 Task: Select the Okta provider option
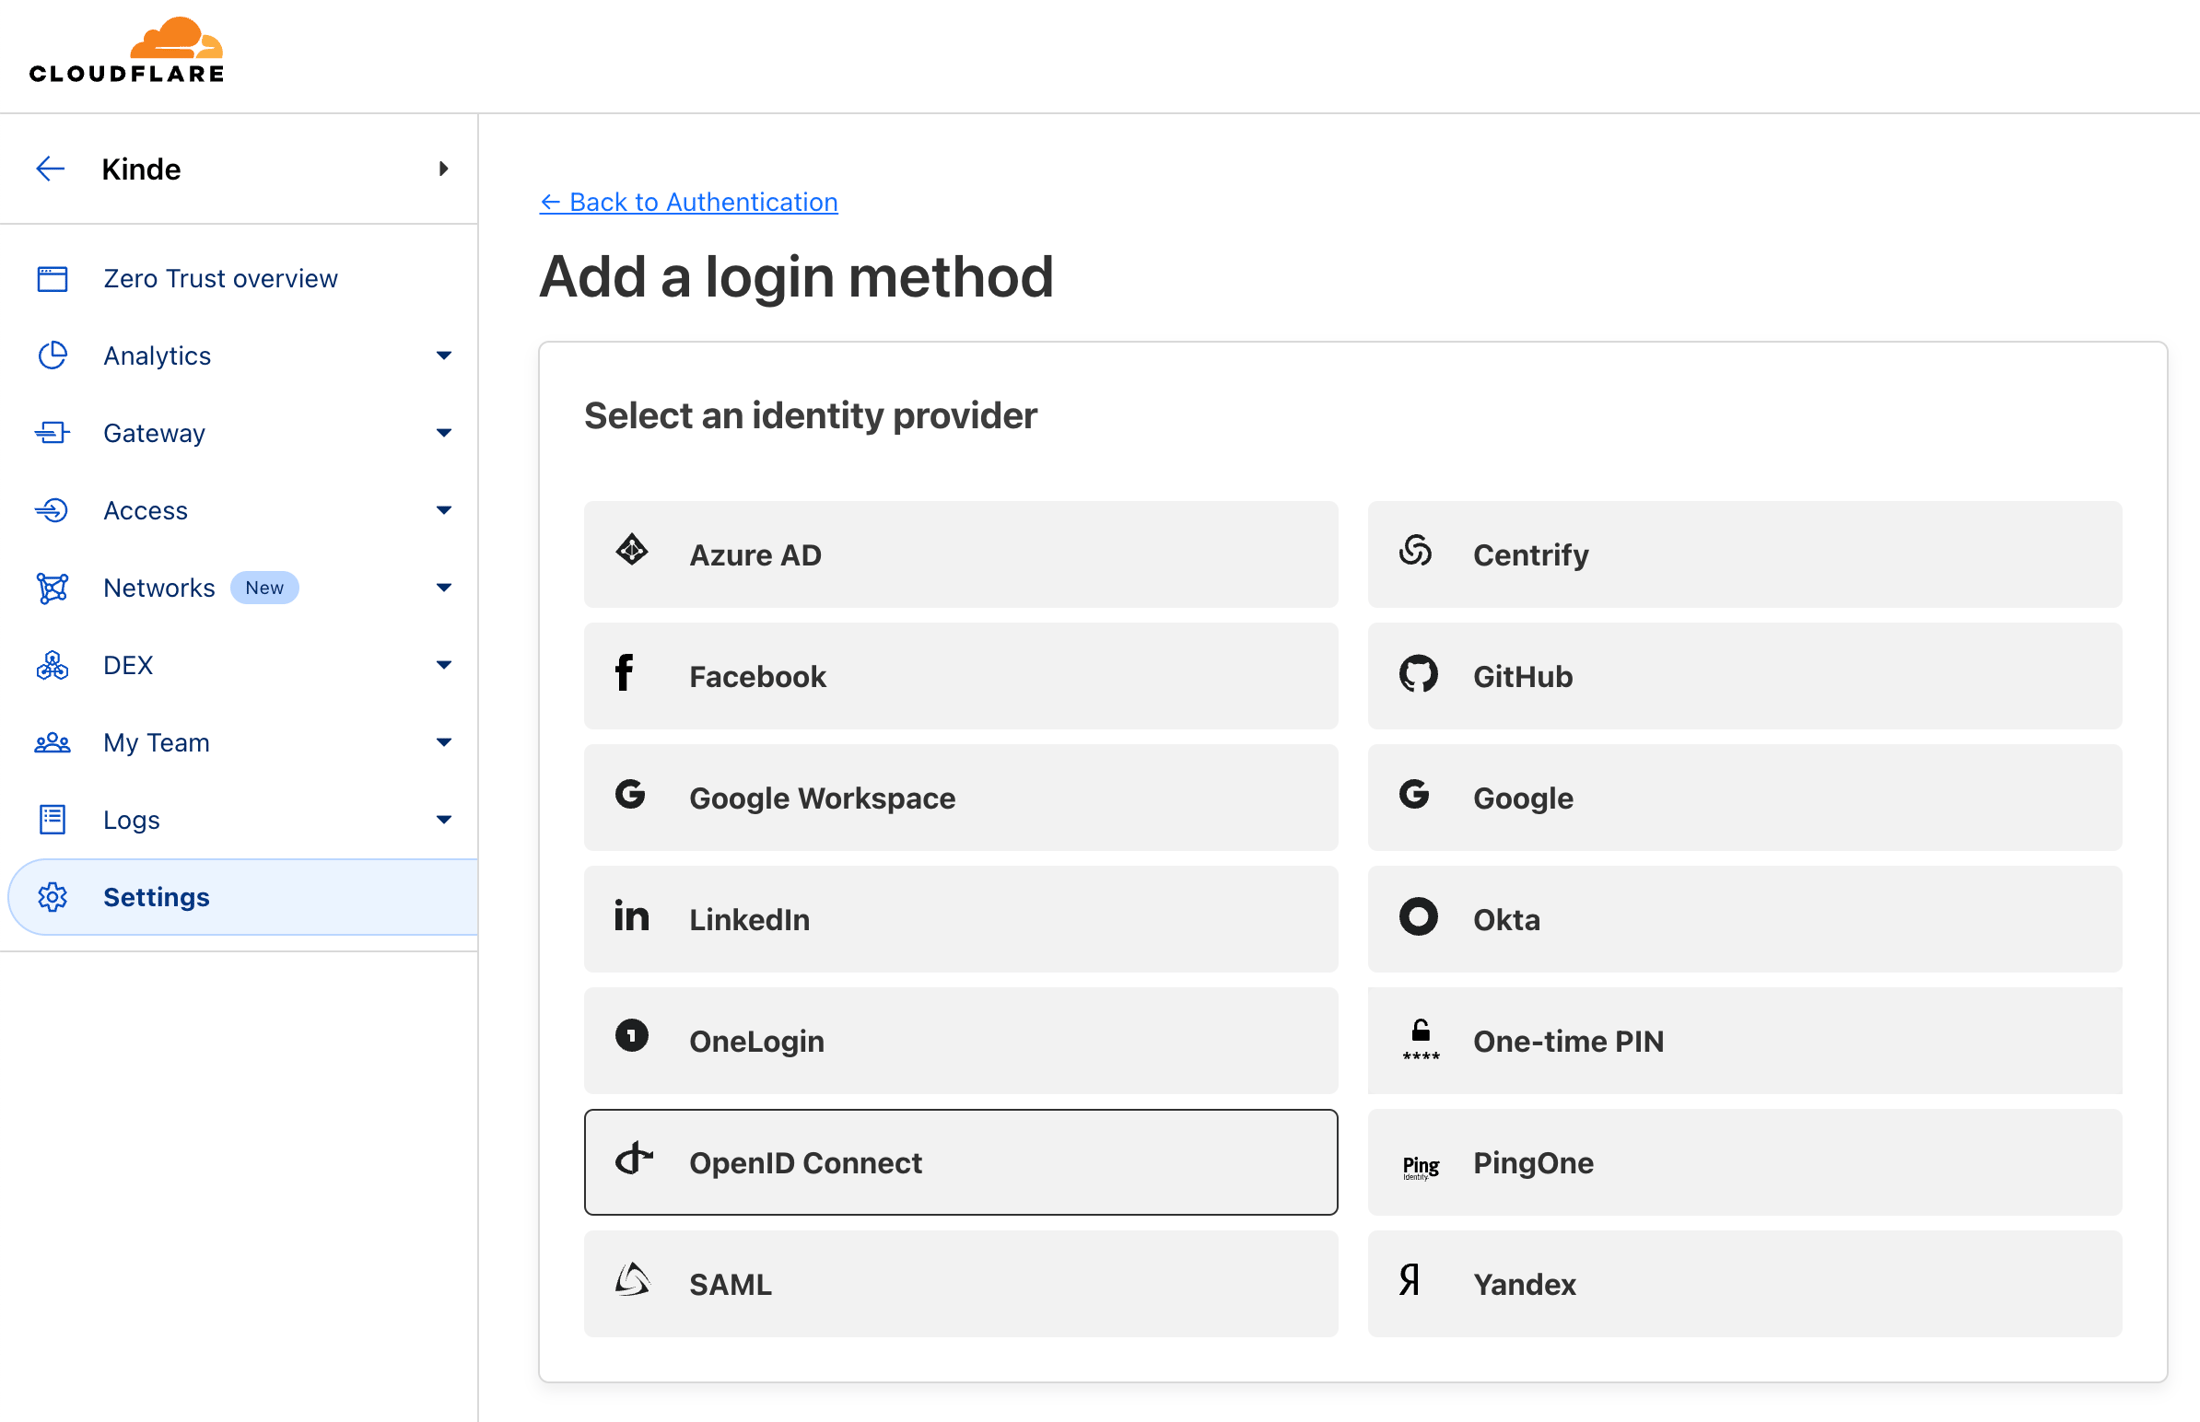(x=1744, y=919)
